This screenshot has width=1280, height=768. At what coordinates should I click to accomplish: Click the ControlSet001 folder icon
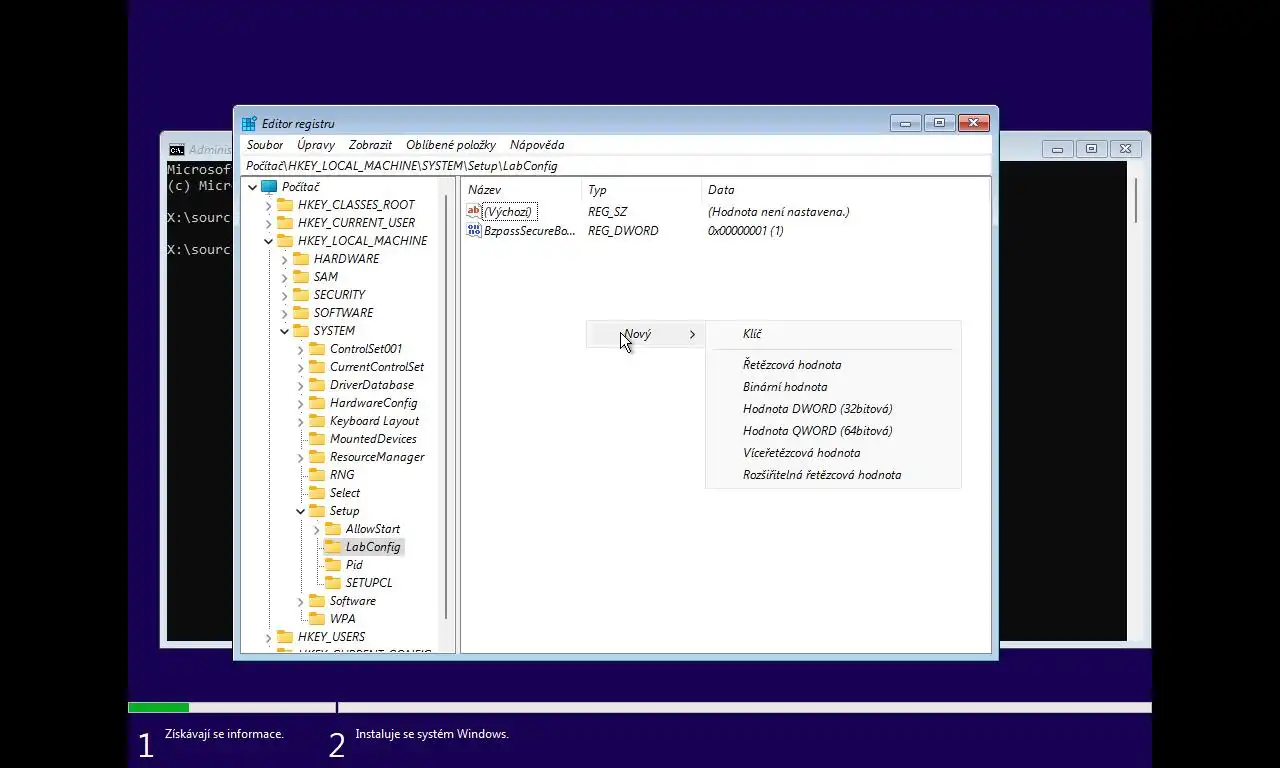[x=317, y=349]
